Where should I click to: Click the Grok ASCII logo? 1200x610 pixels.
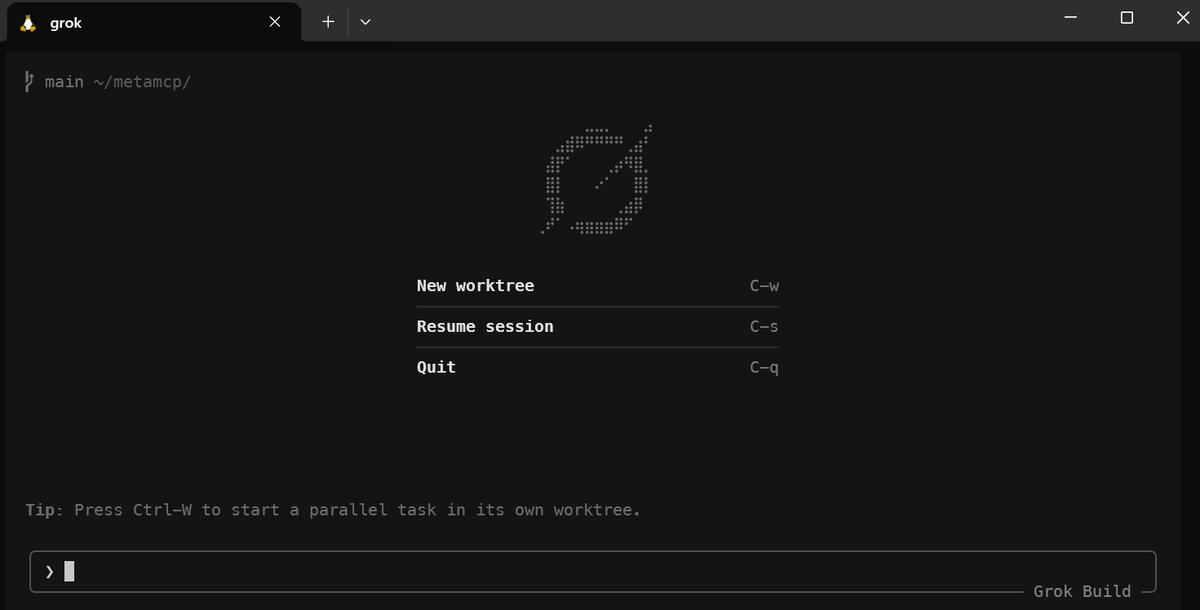pos(597,180)
